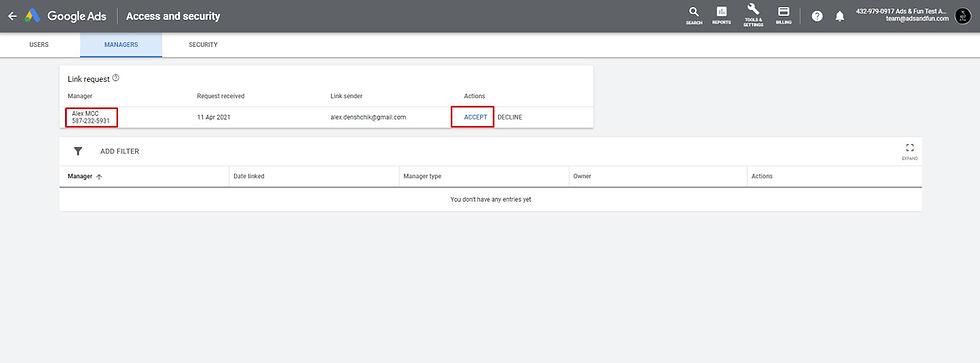Click the Link sender column label
The image size is (980, 363).
tap(346, 96)
